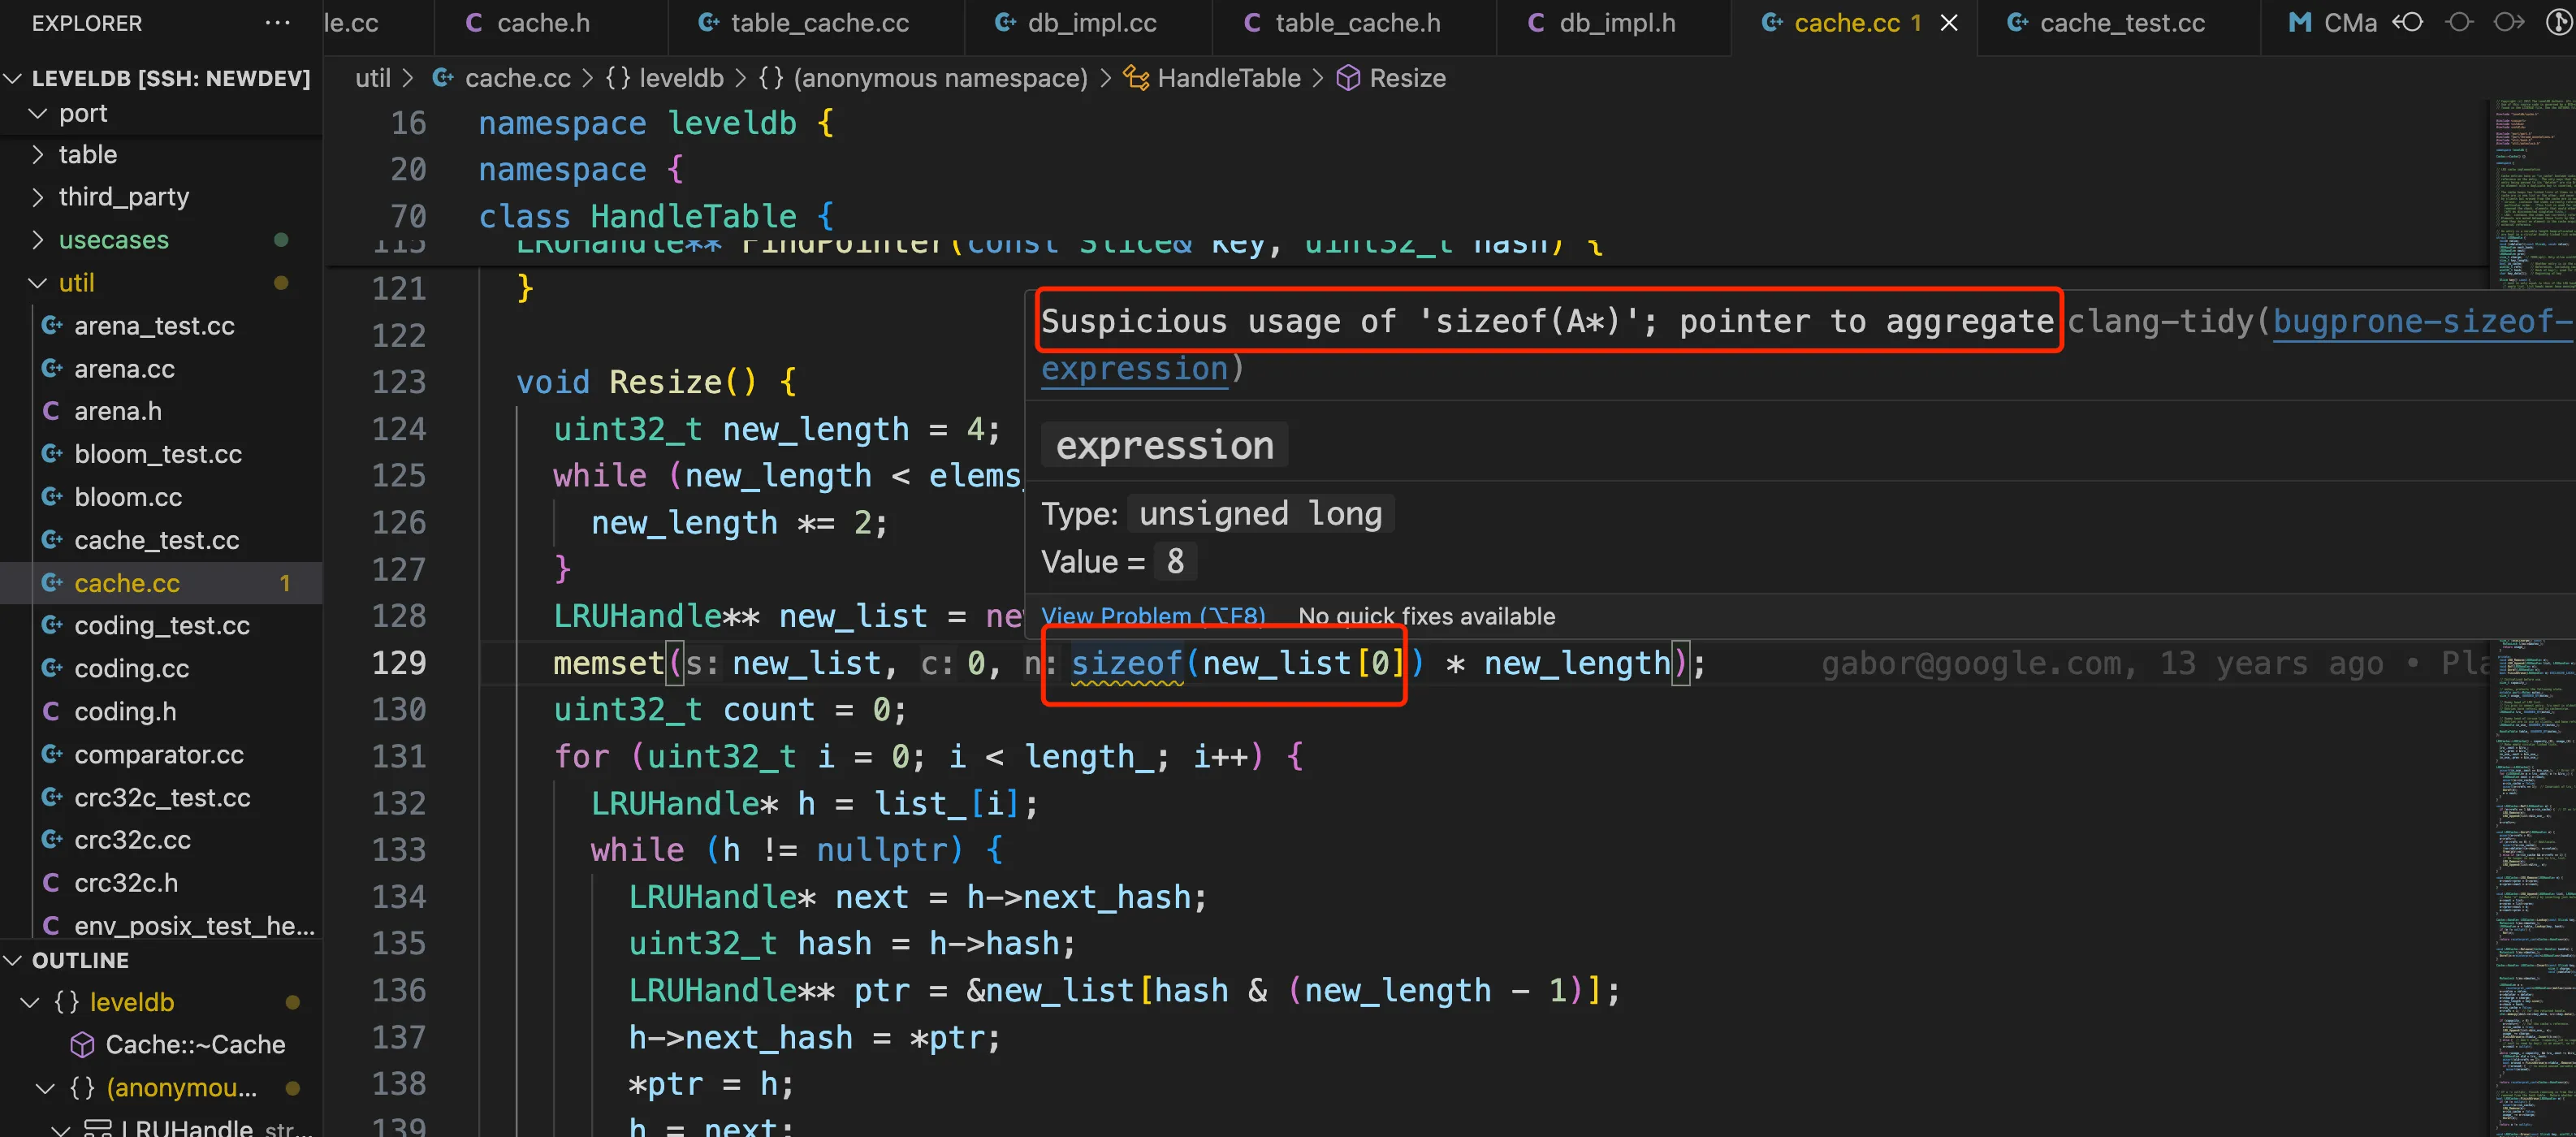Click go to next change arrow icon
Image resolution: width=2576 pixels, height=1137 pixels.
point(2508,22)
